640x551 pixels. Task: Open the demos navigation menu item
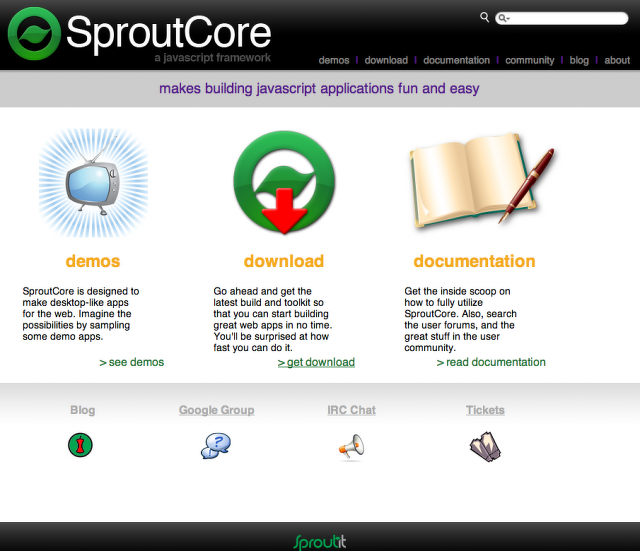pos(334,60)
